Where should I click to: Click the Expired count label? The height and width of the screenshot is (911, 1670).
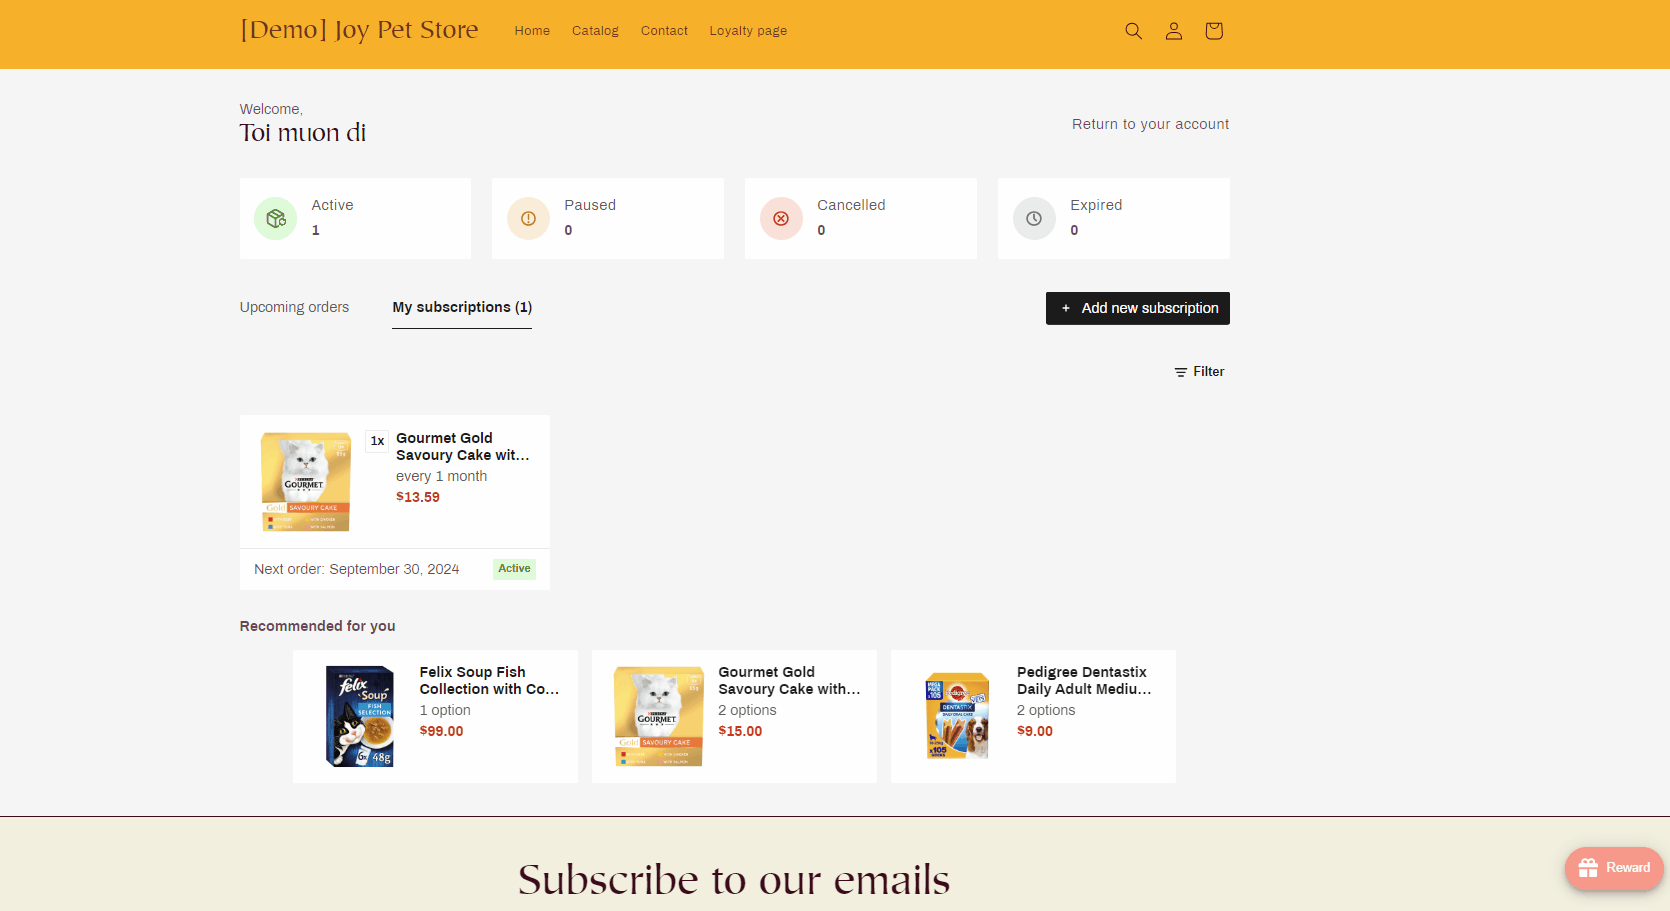tap(1096, 205)
